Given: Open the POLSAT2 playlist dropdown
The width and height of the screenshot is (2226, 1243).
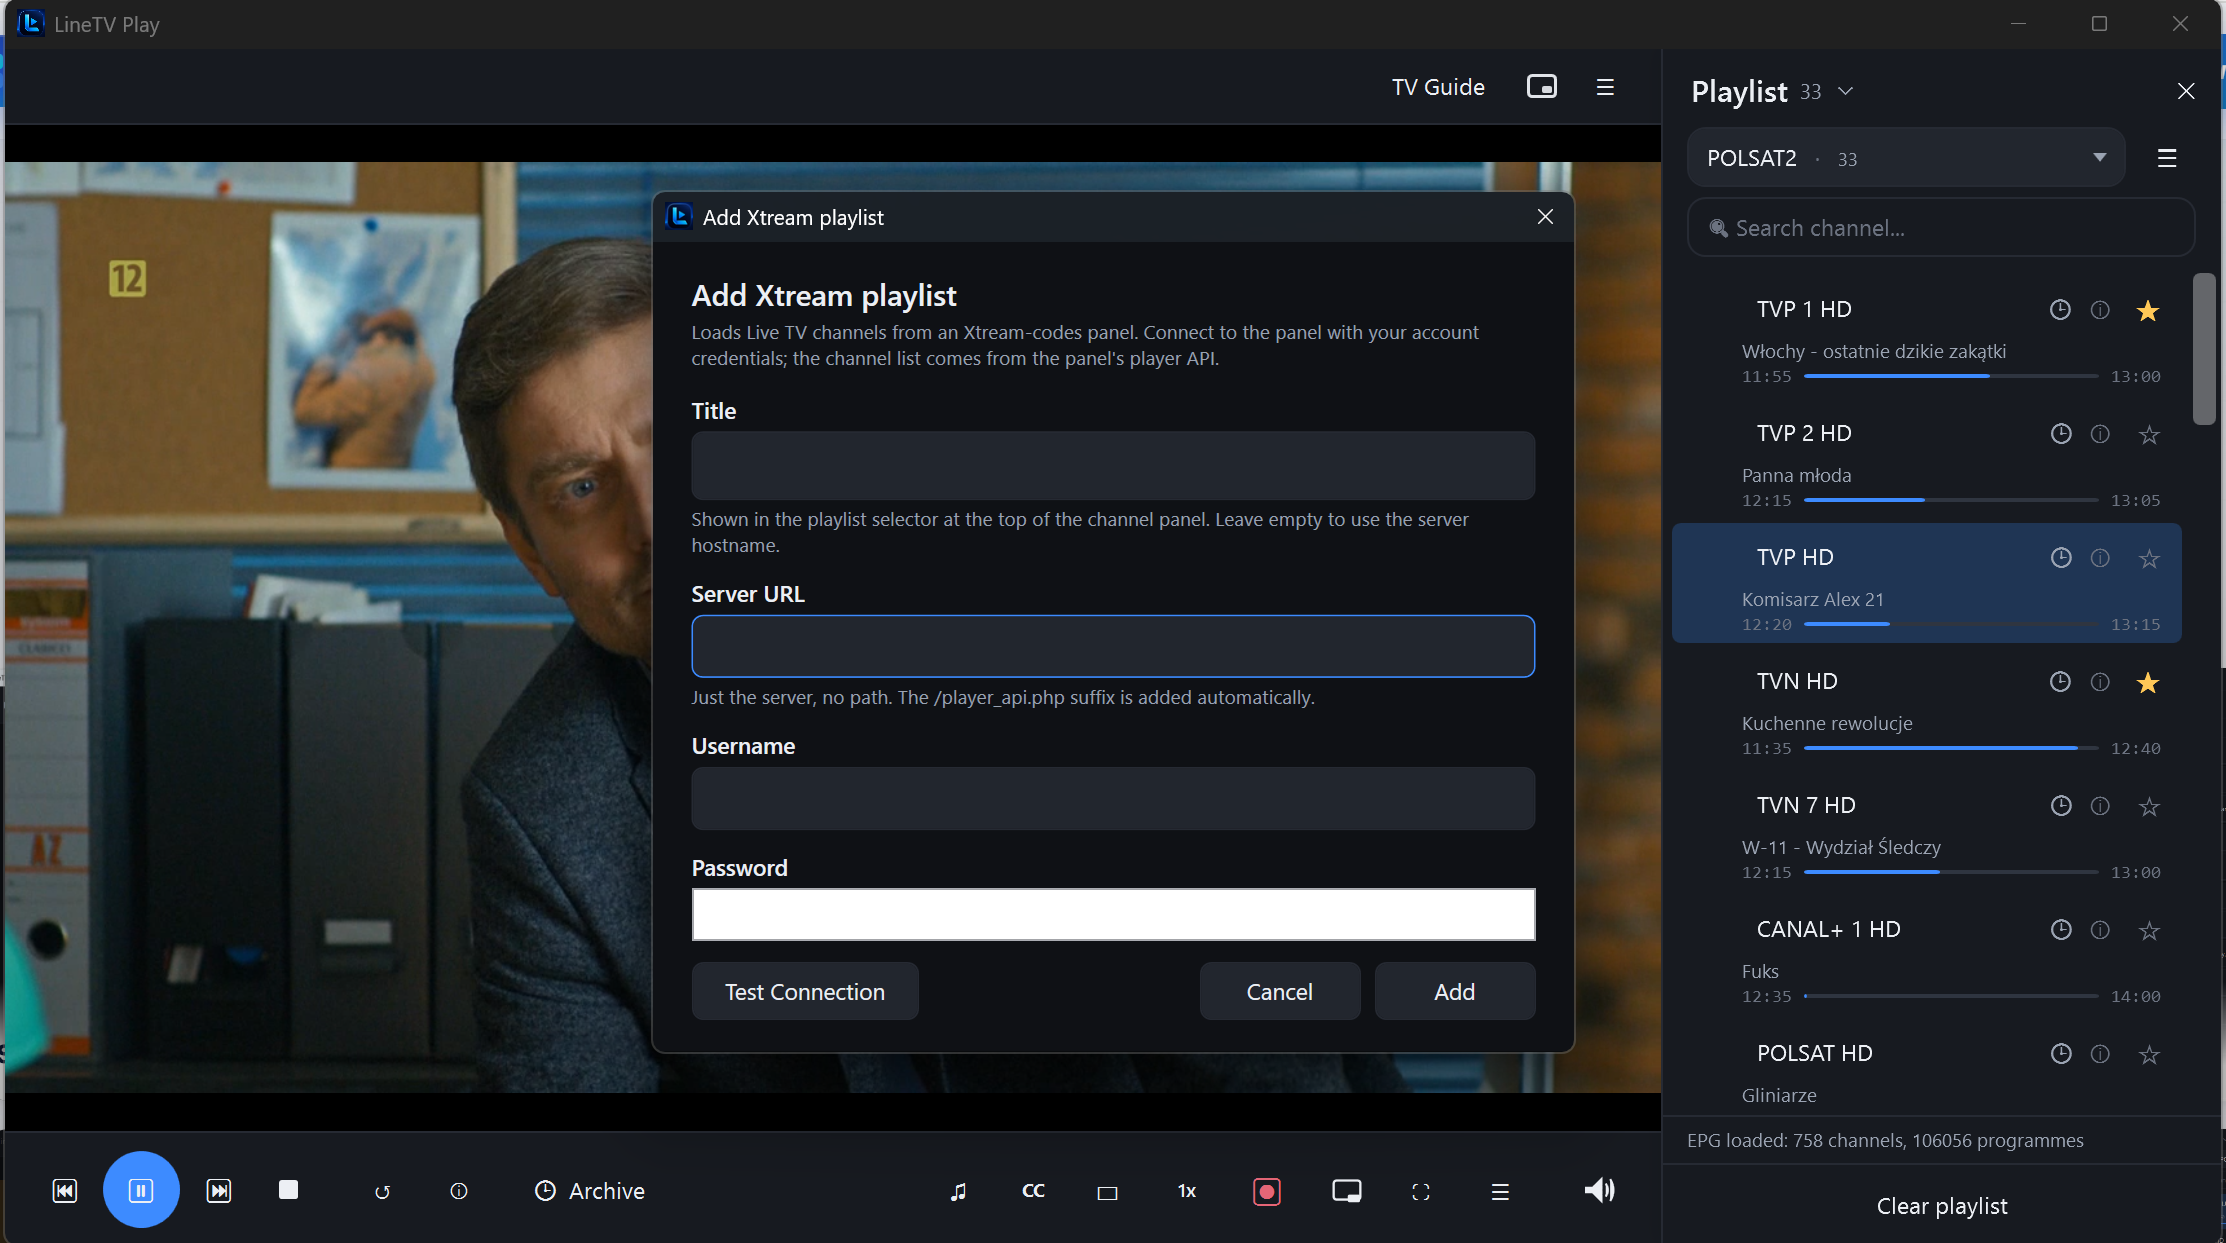Looking at the screenshot, I should [1906, 158].
